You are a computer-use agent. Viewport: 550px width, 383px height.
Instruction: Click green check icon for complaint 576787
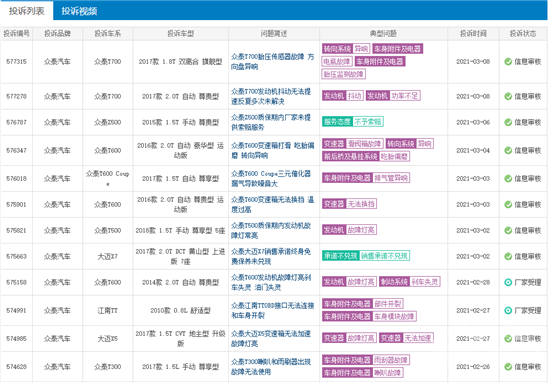pyautogui.click(x=508, y=122)
